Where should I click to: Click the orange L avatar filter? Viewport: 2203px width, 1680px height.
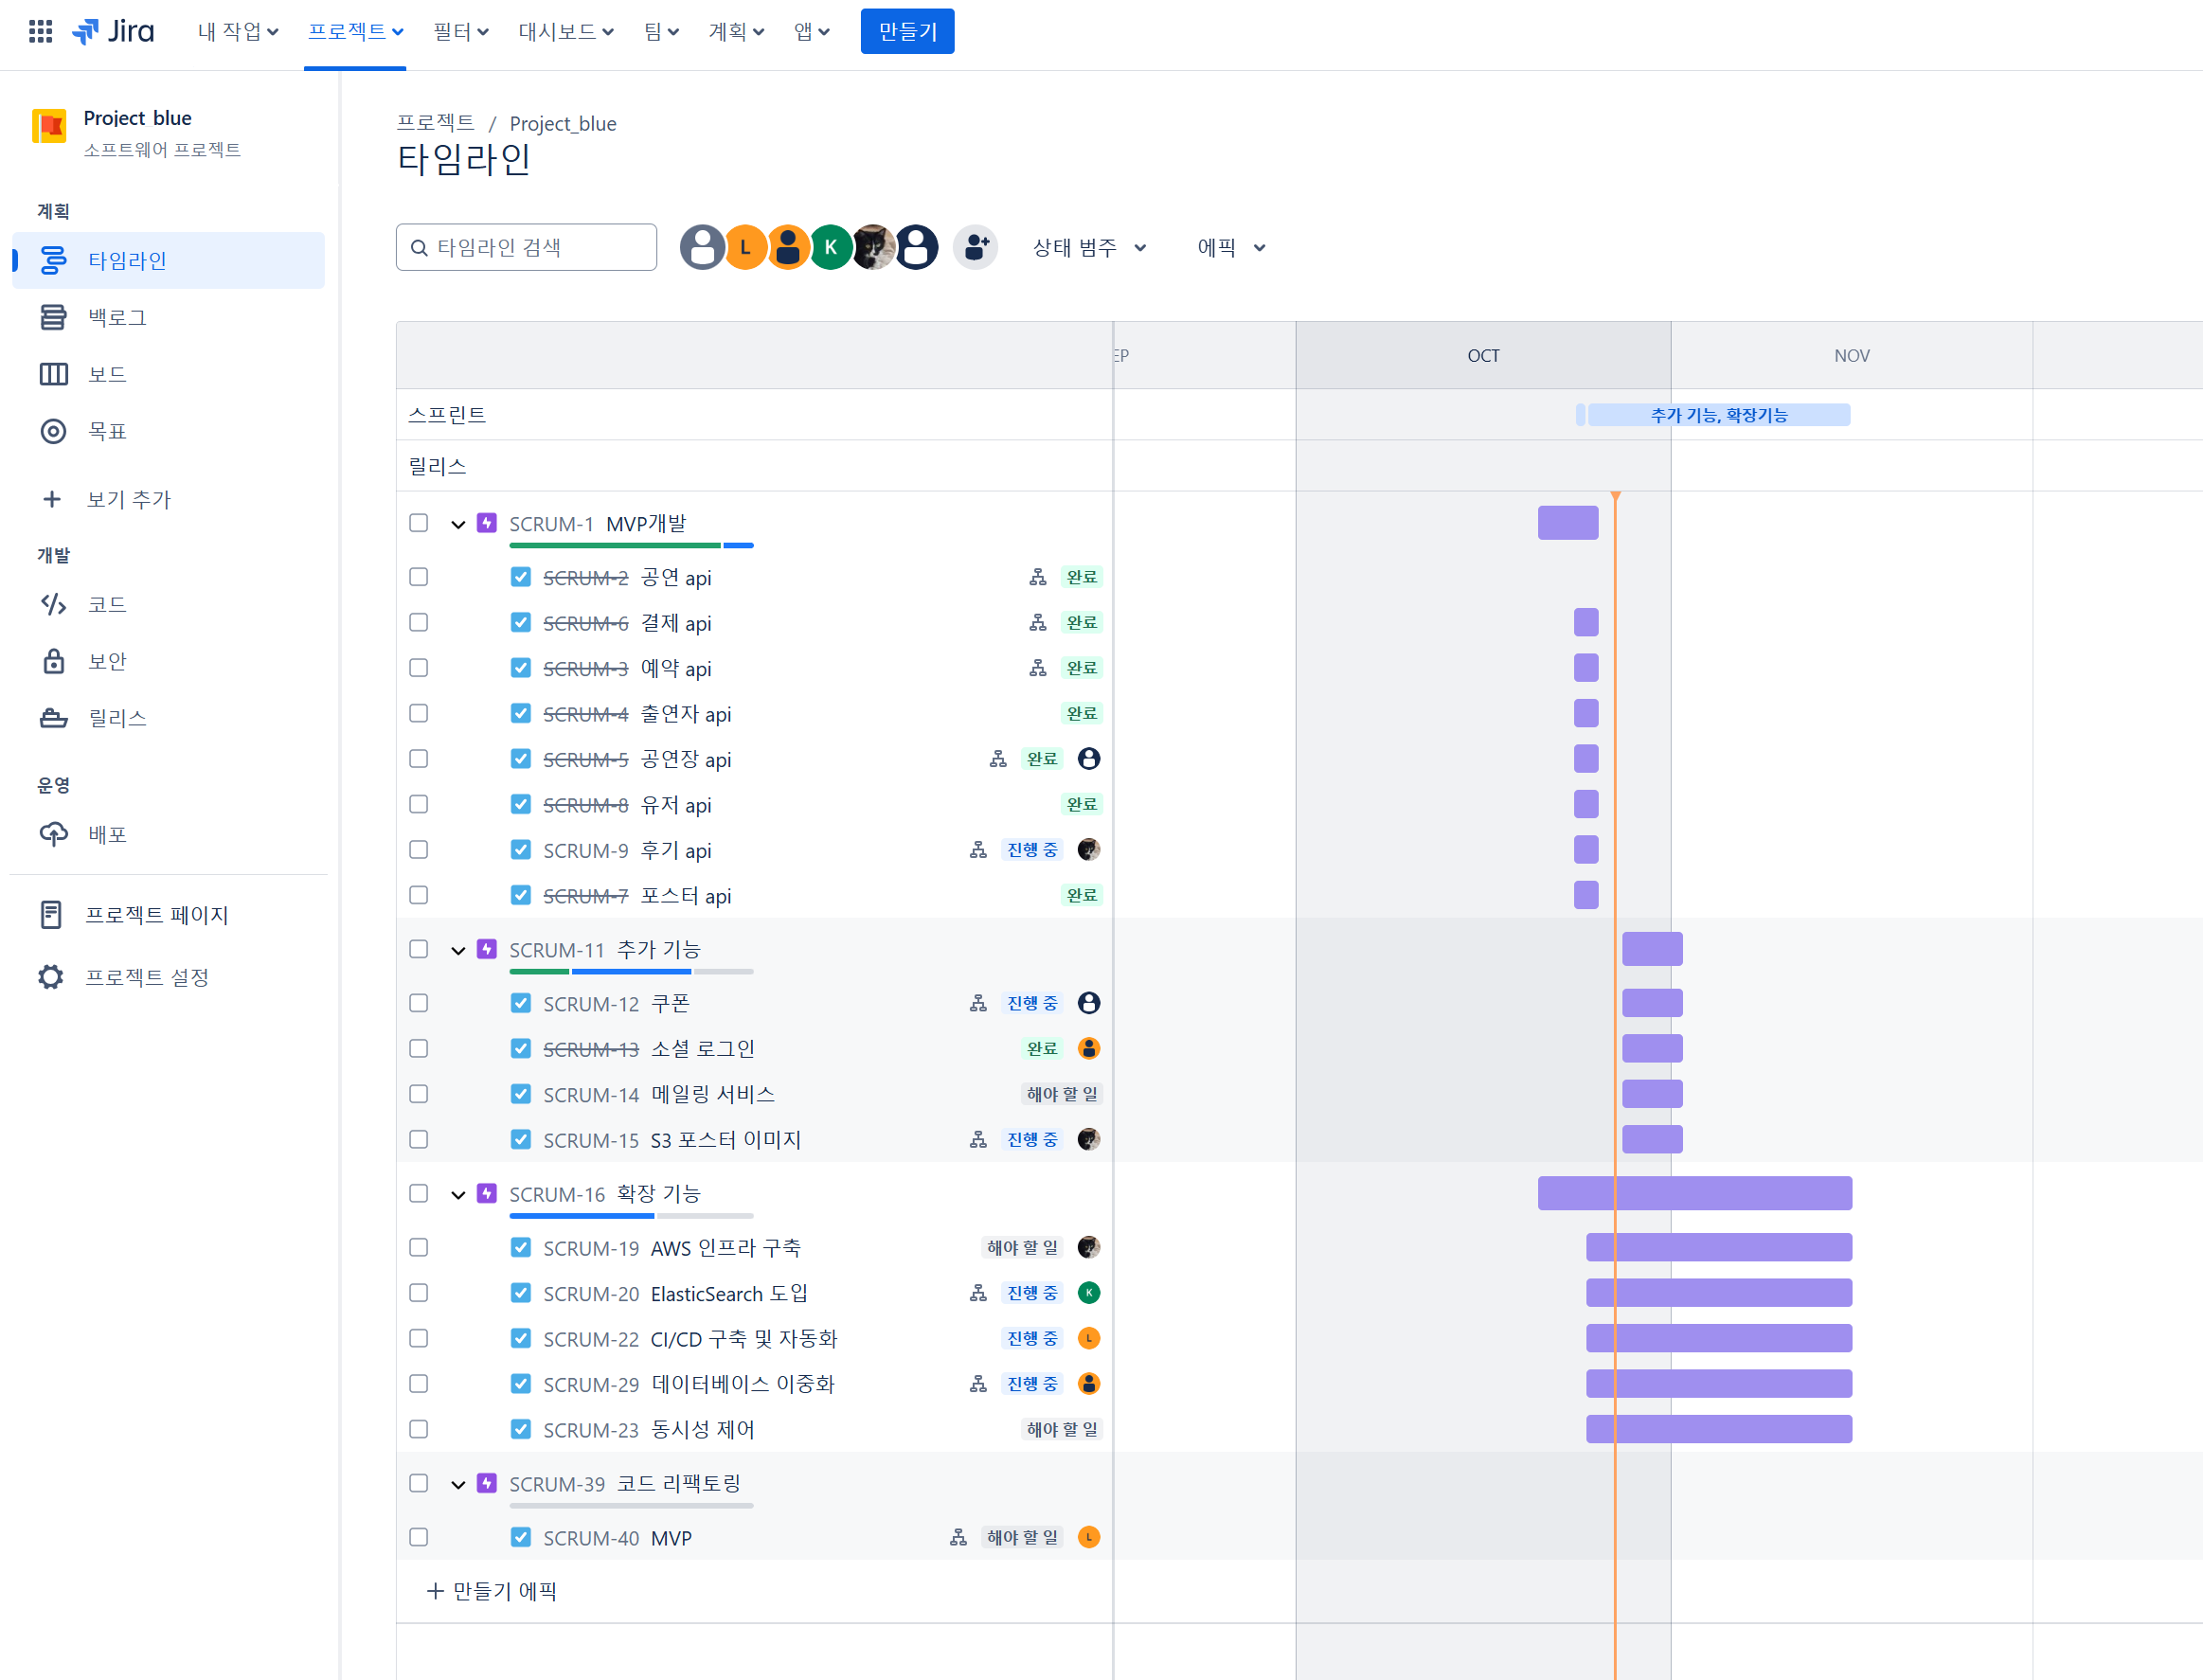(x=745, y=247)
